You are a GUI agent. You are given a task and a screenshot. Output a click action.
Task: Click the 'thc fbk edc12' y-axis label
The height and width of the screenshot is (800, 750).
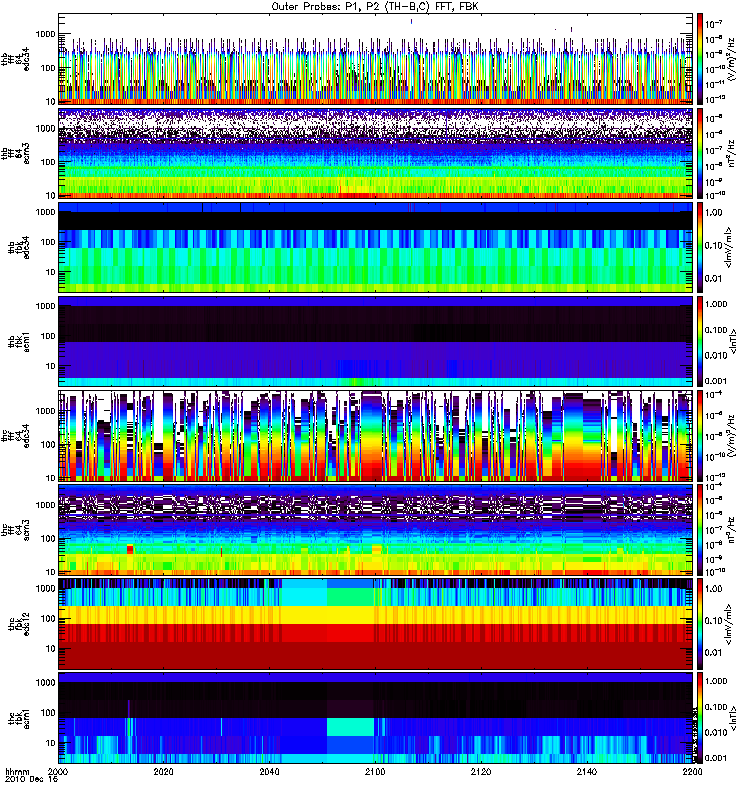pos(19,624)
